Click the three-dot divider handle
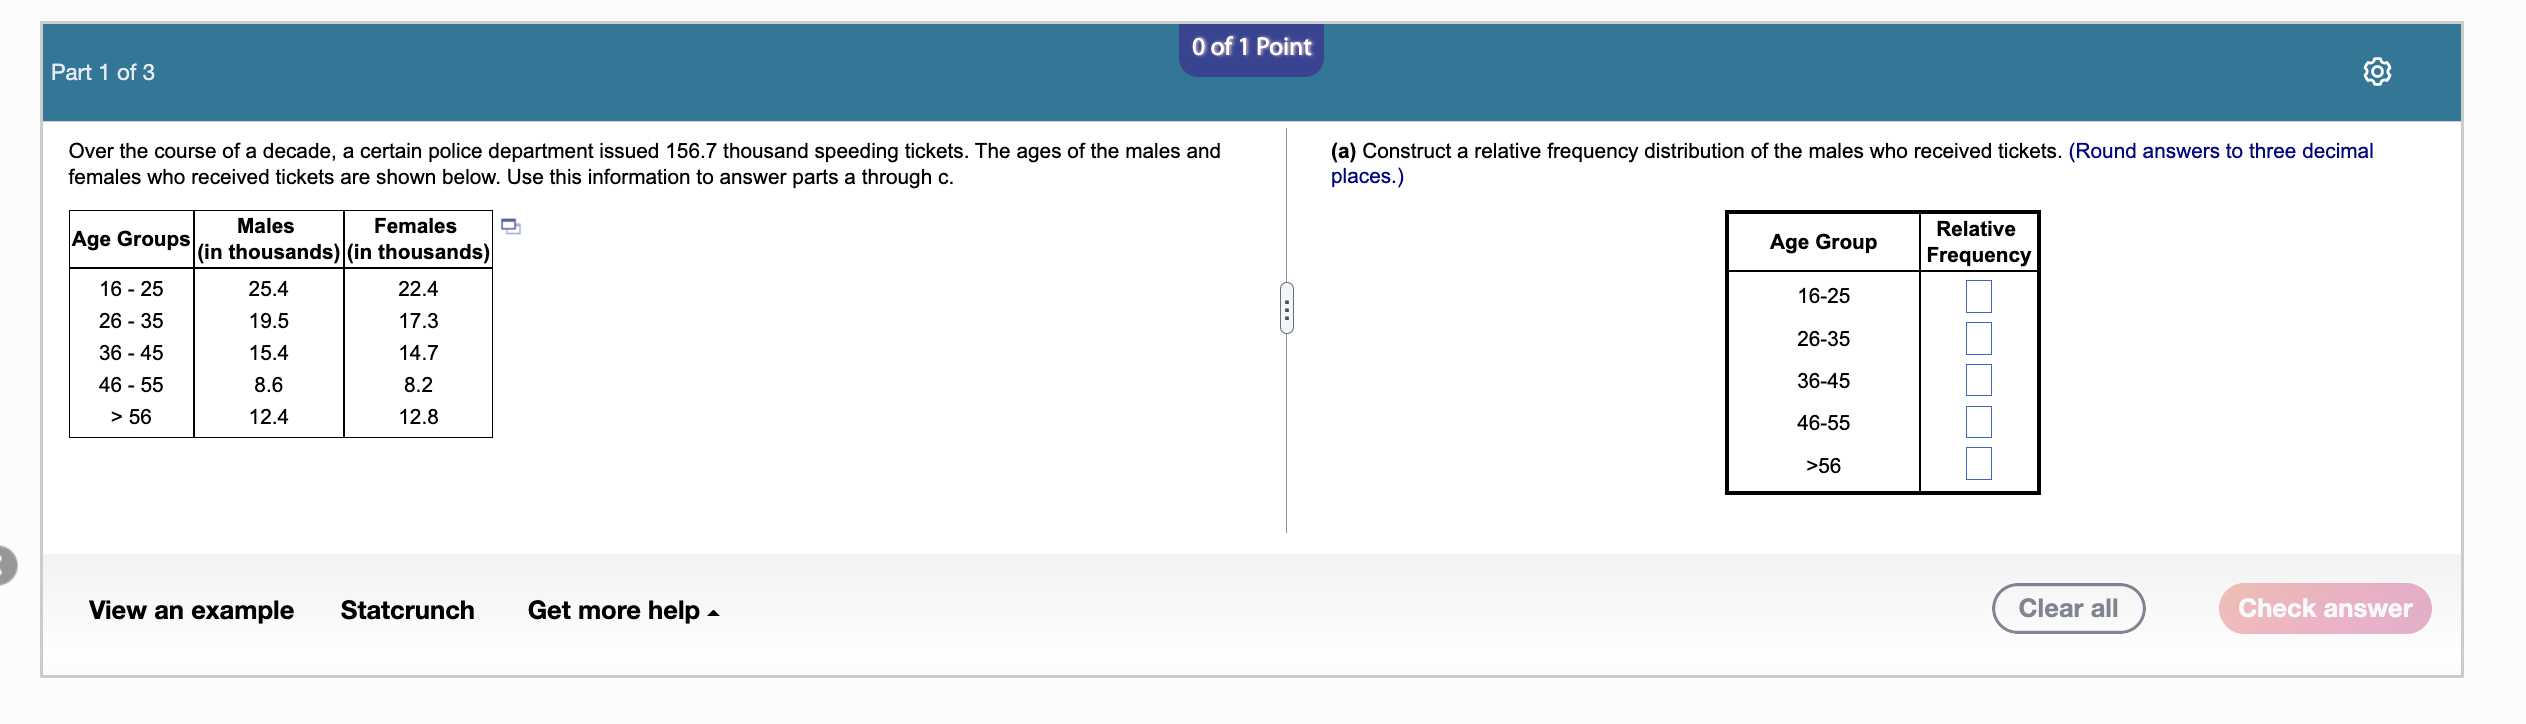 [x=1286, y=310]
